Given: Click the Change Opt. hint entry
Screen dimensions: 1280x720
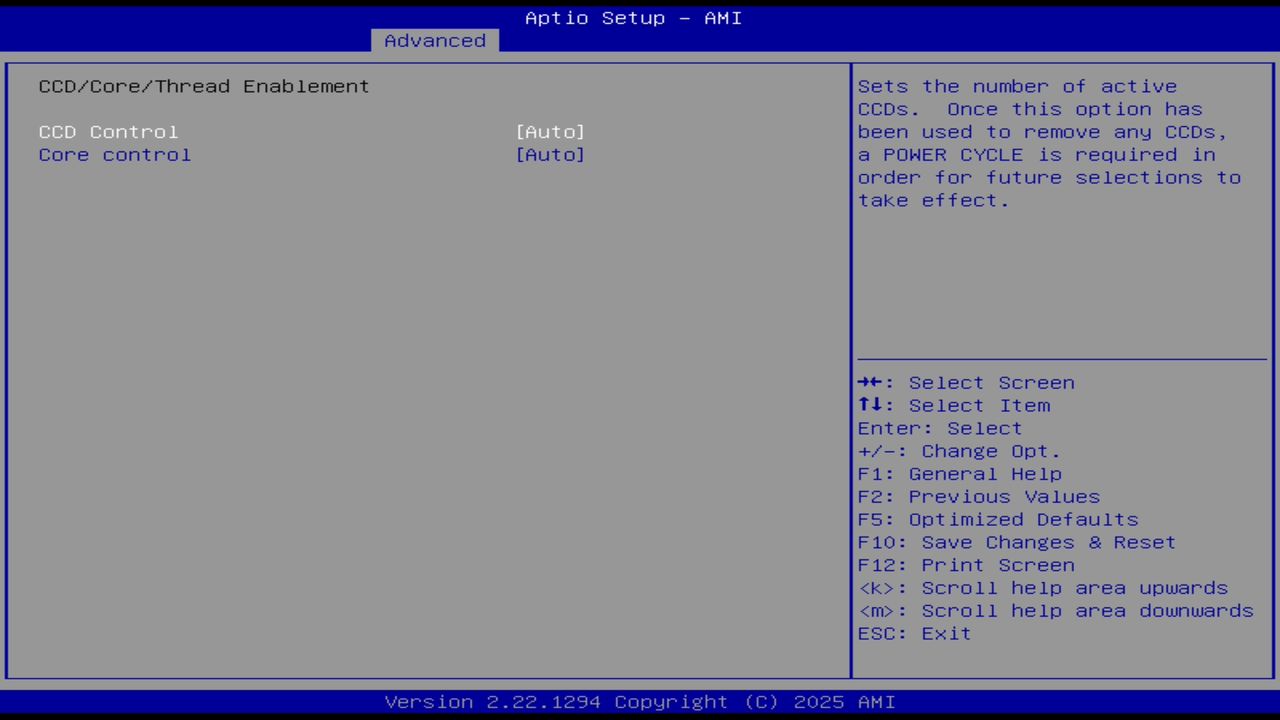Looking at the screenshot, I should click(957, 450).
